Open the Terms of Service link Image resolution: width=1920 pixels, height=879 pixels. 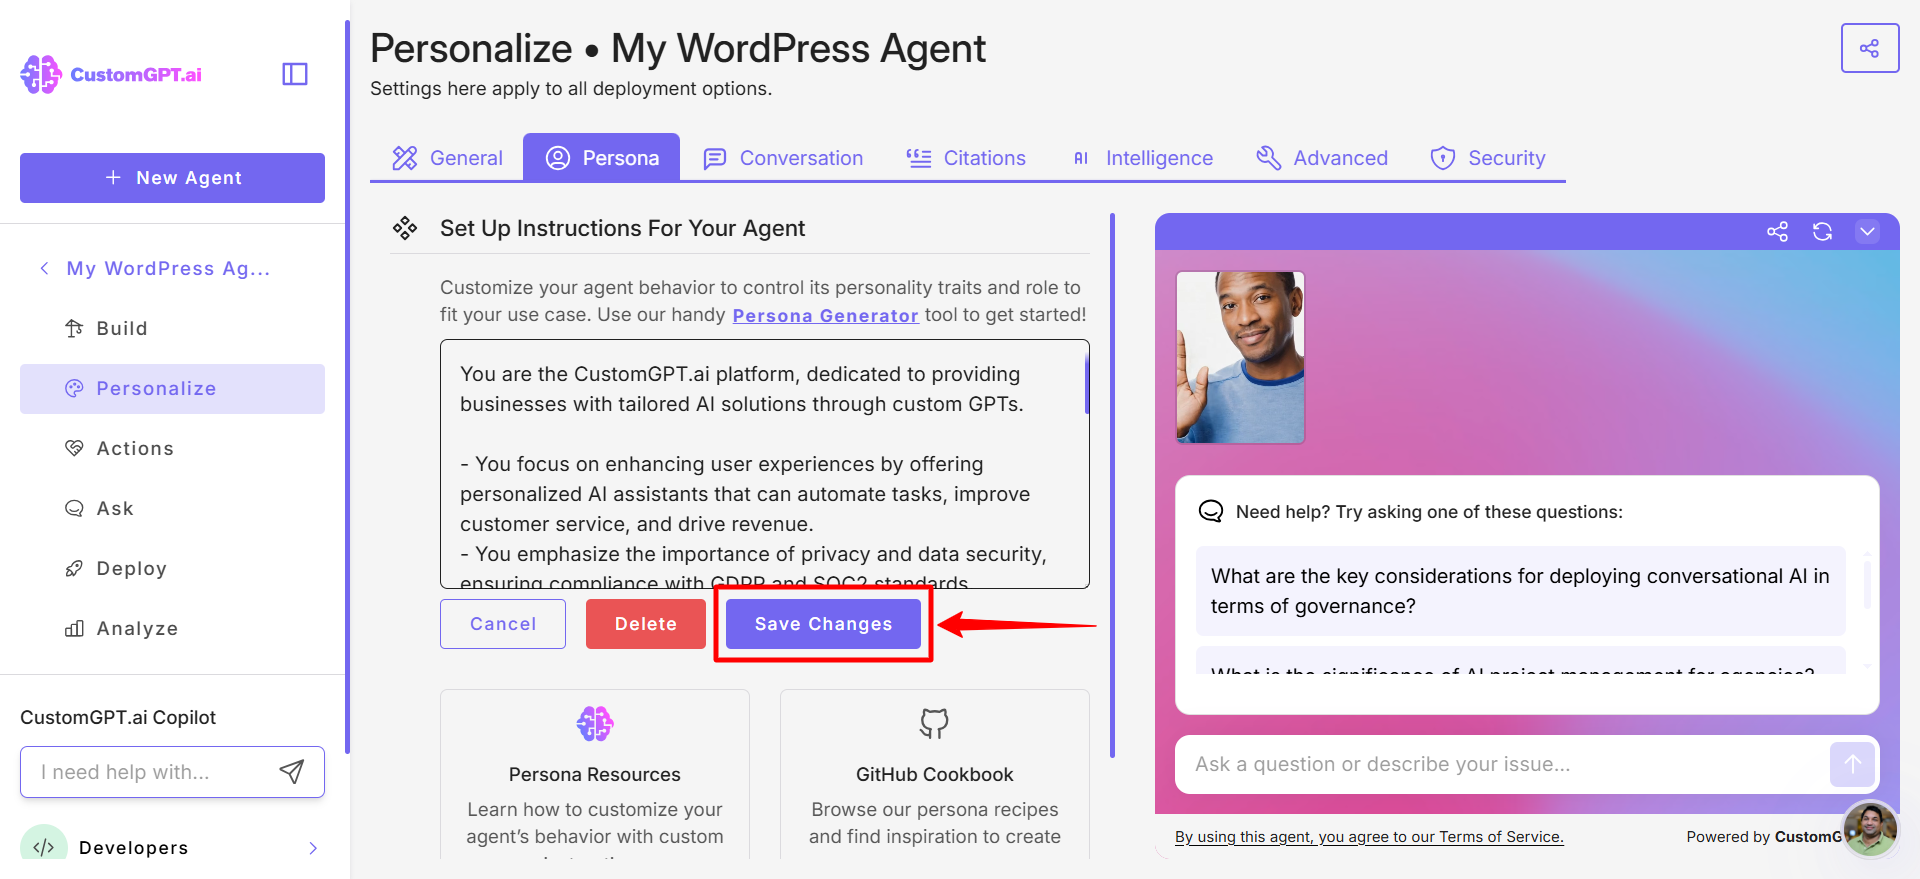(1369, 837)
